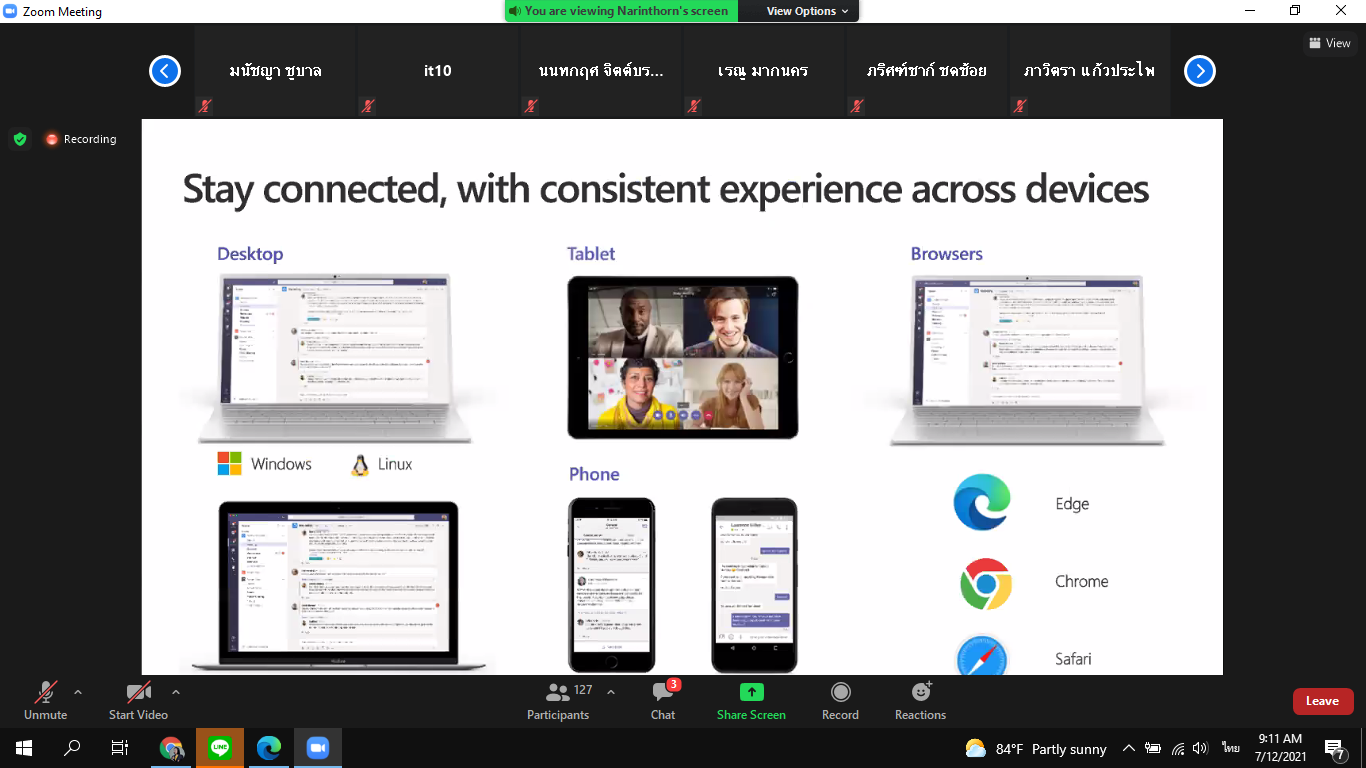
Task: Expand video options arrow beside Start Video
Action: pos(176,692)
